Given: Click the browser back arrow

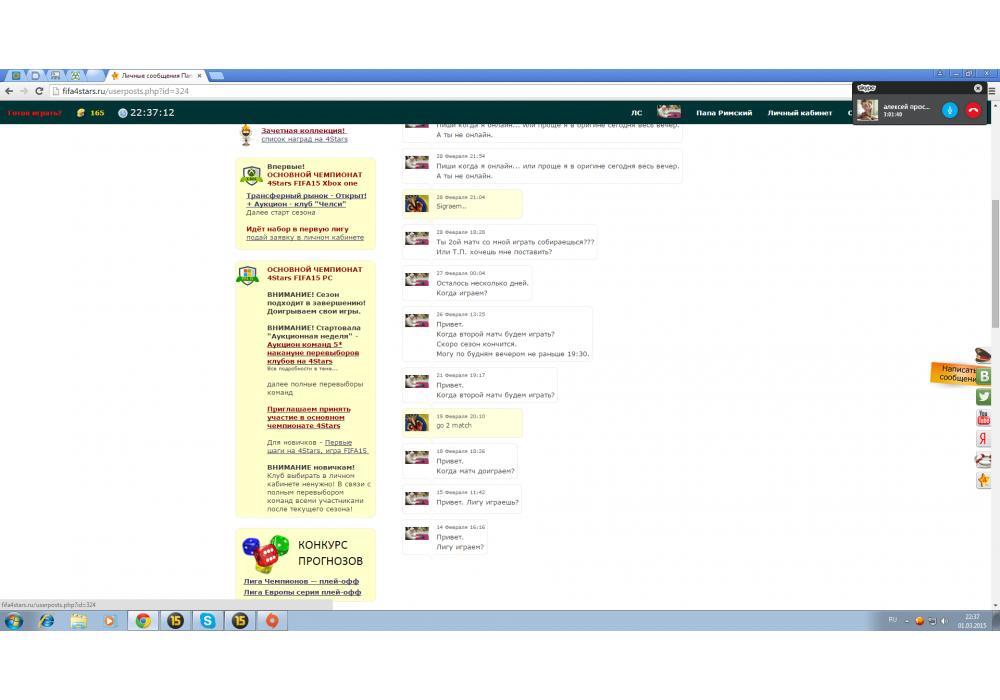Looking at the screenshot, I should 9,91.
